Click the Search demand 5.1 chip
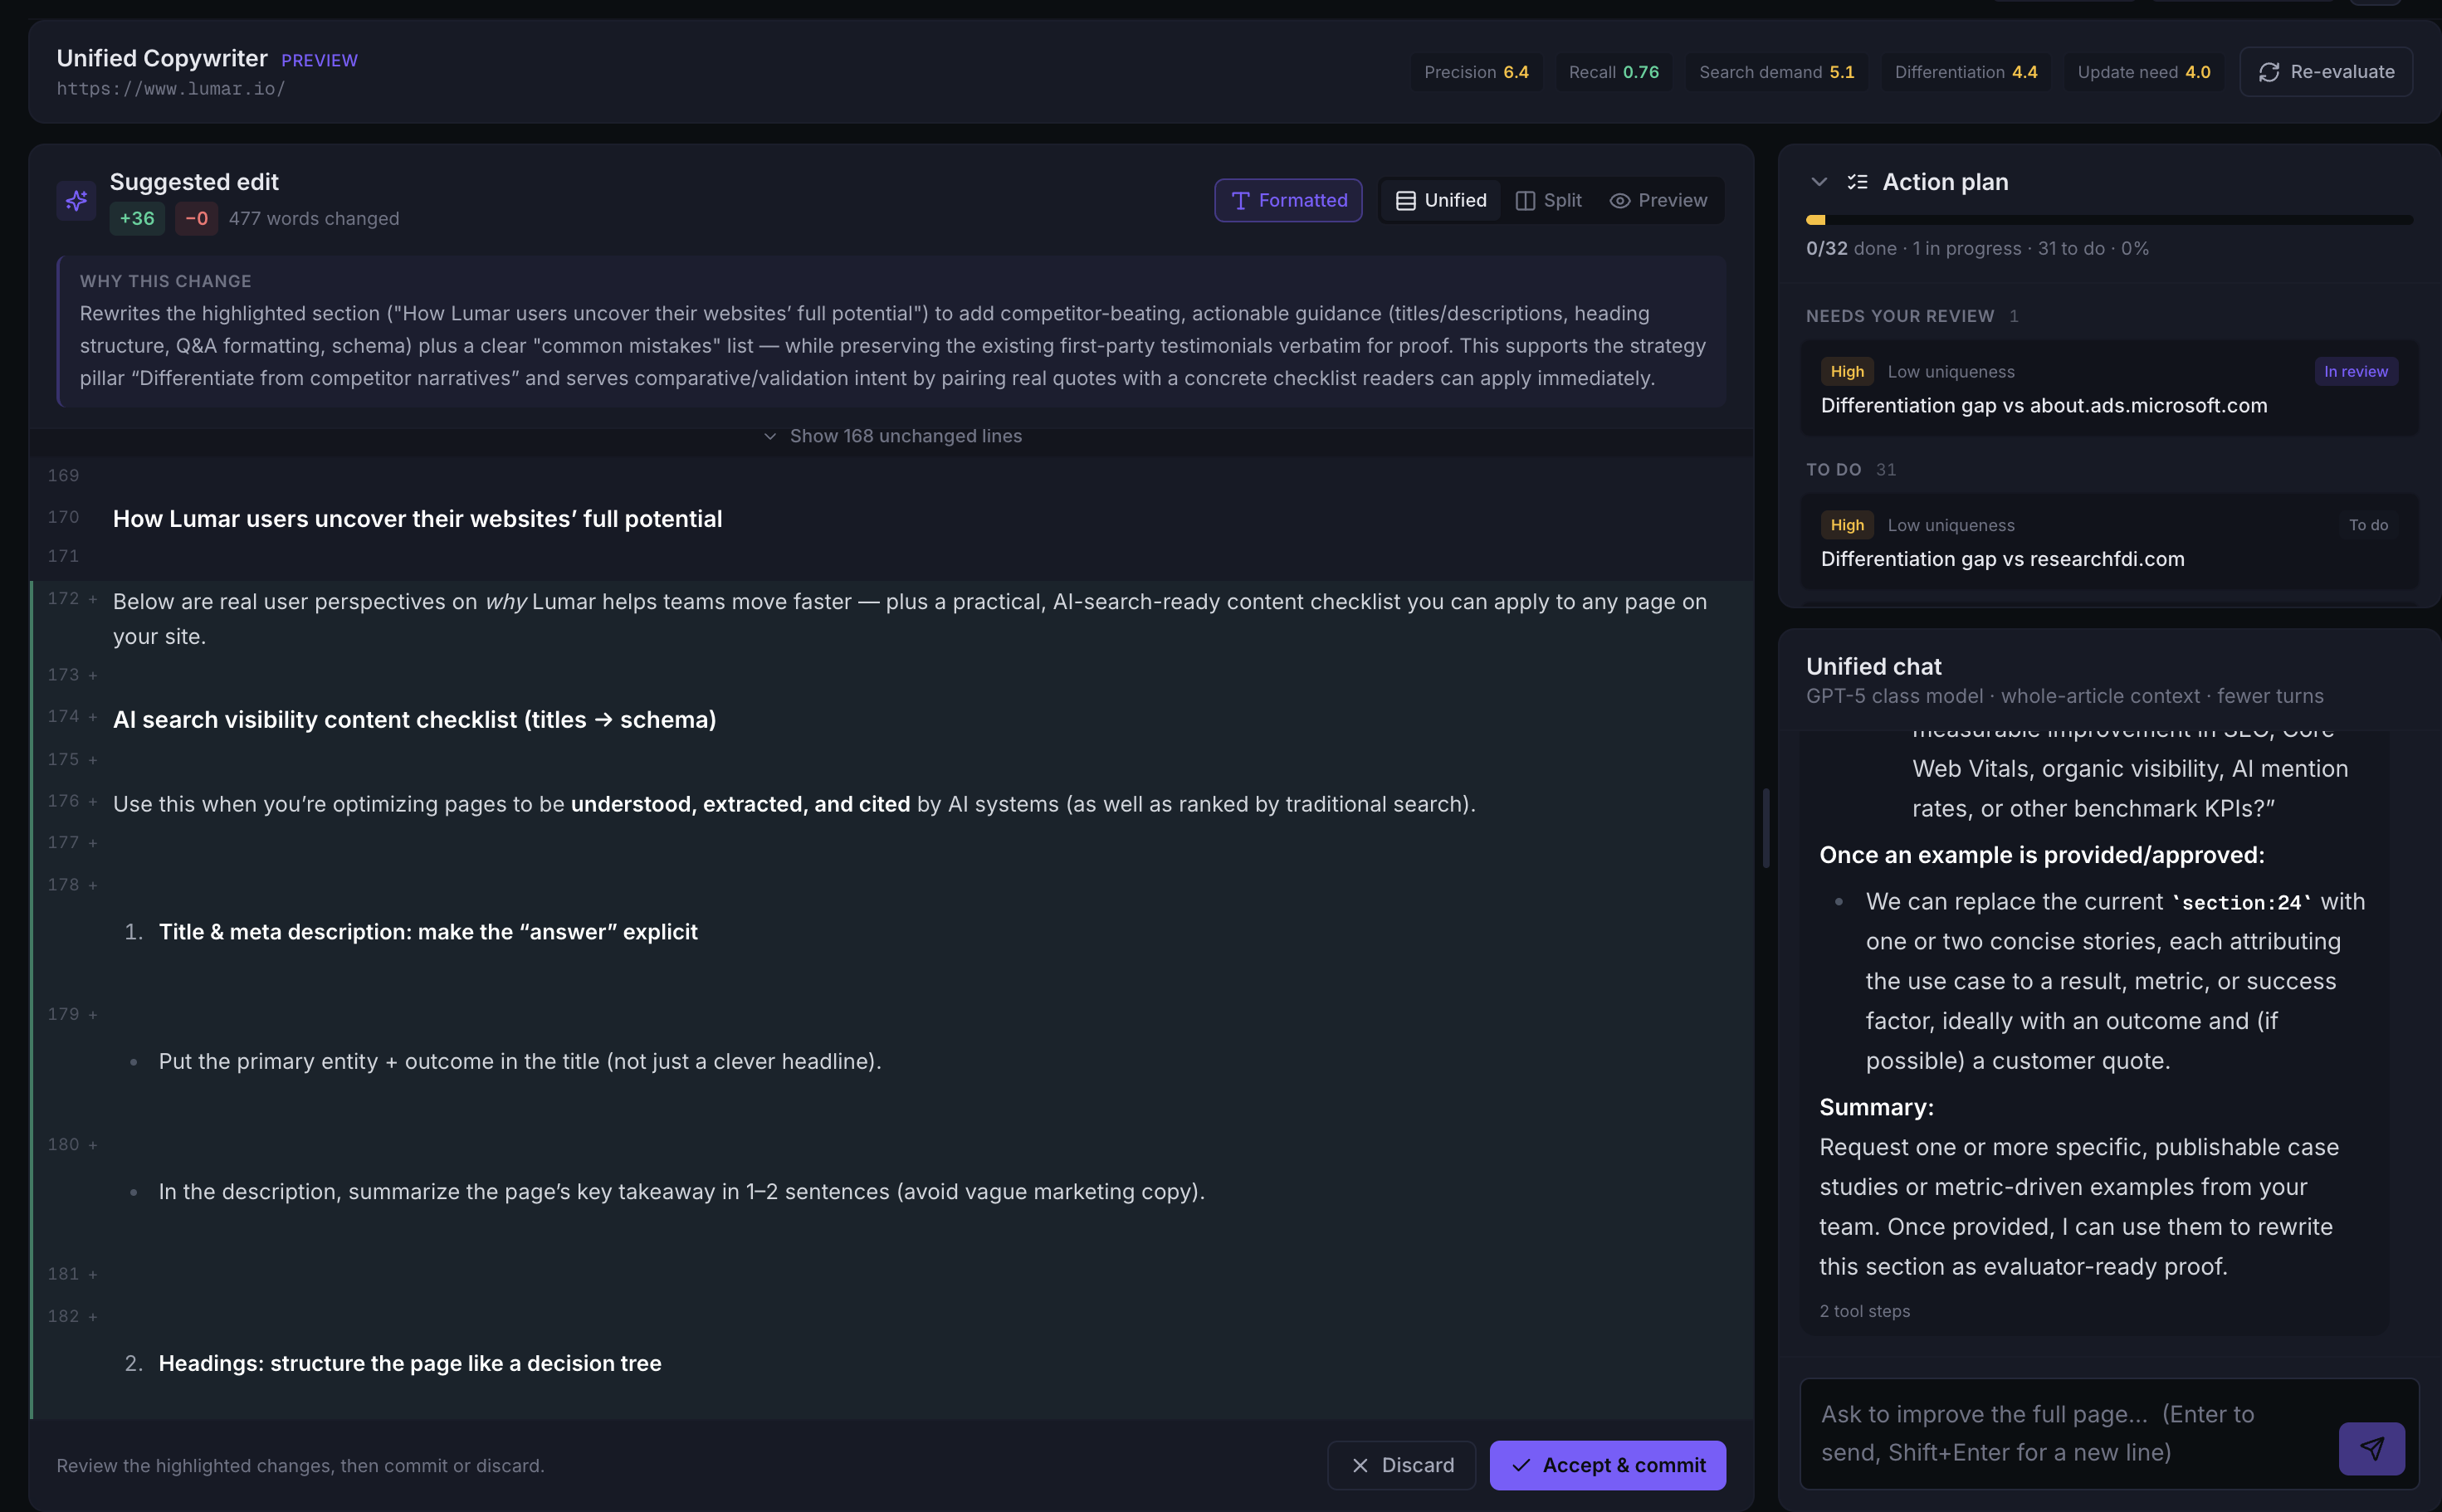The height and width of the screenshot is (1512, 2442). 1776,72
